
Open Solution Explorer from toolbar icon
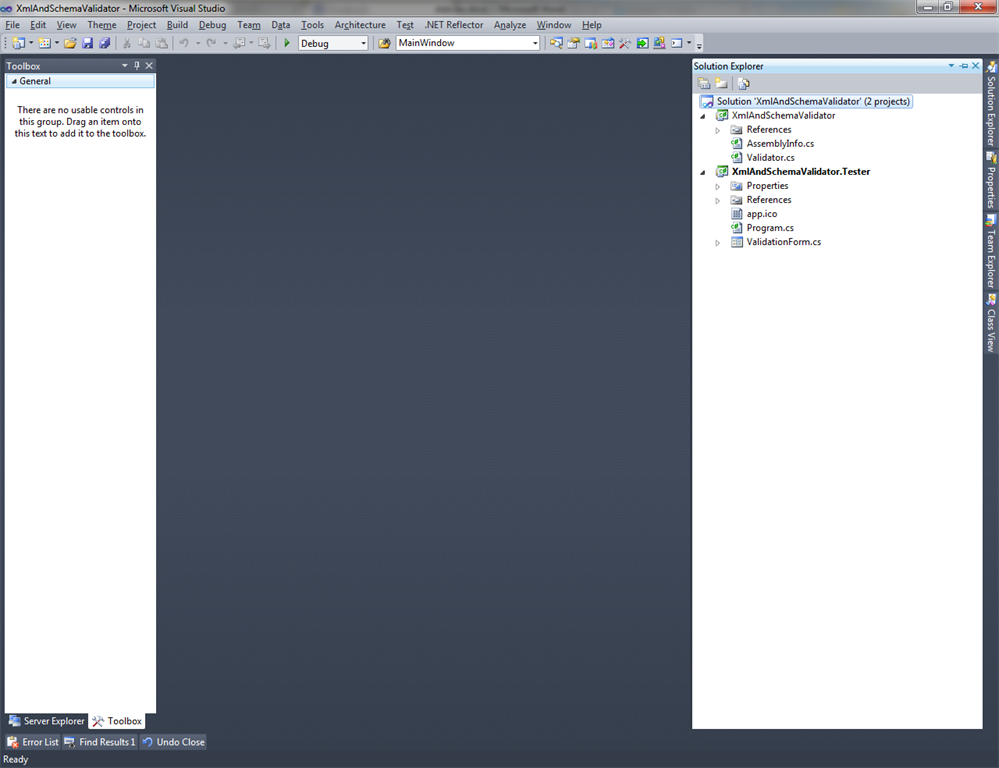556,43
